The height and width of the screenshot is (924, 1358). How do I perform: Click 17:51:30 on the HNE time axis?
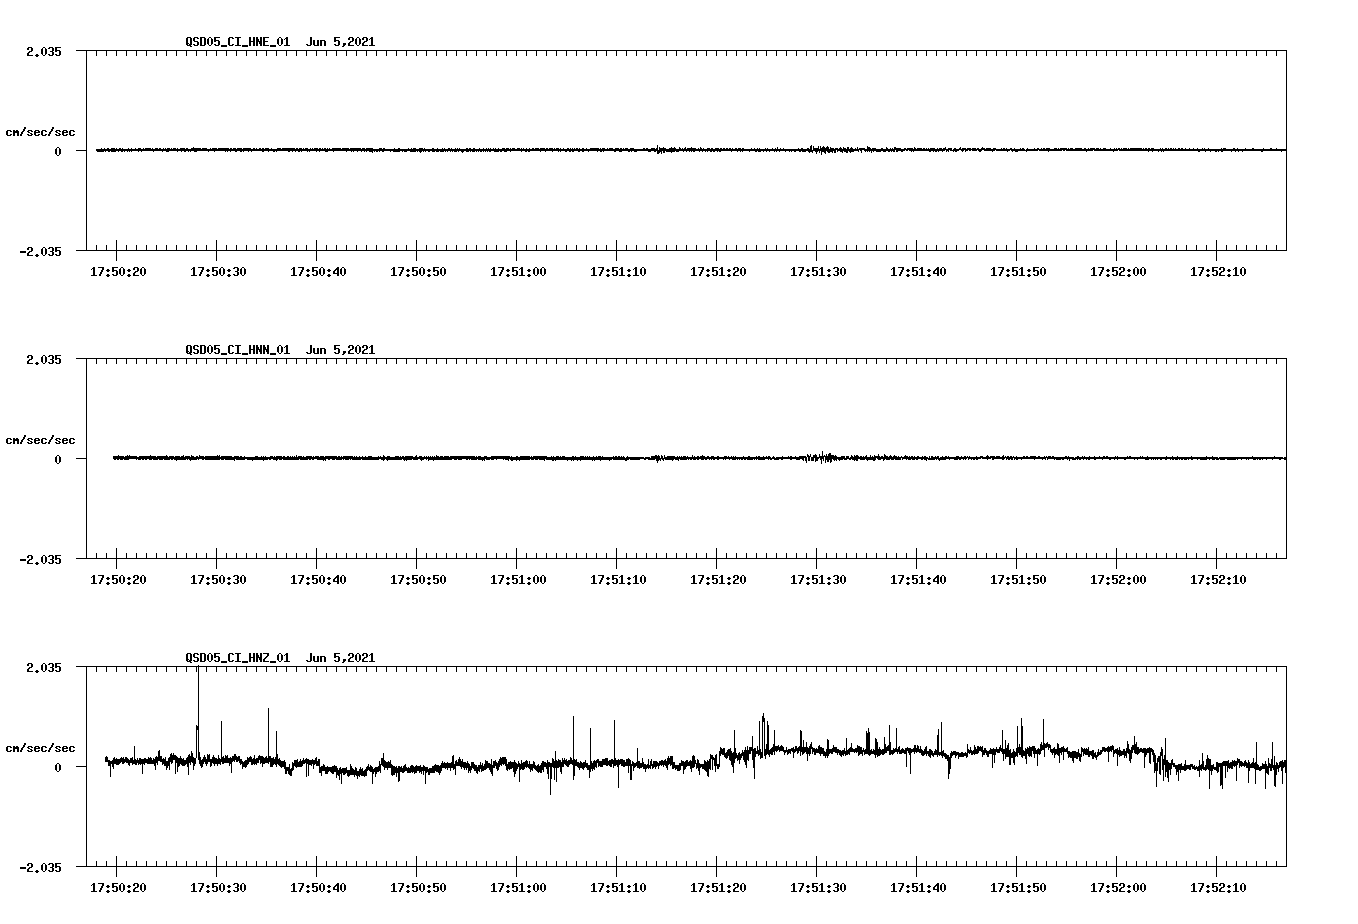pyautogui.click(x=818, y=272)
